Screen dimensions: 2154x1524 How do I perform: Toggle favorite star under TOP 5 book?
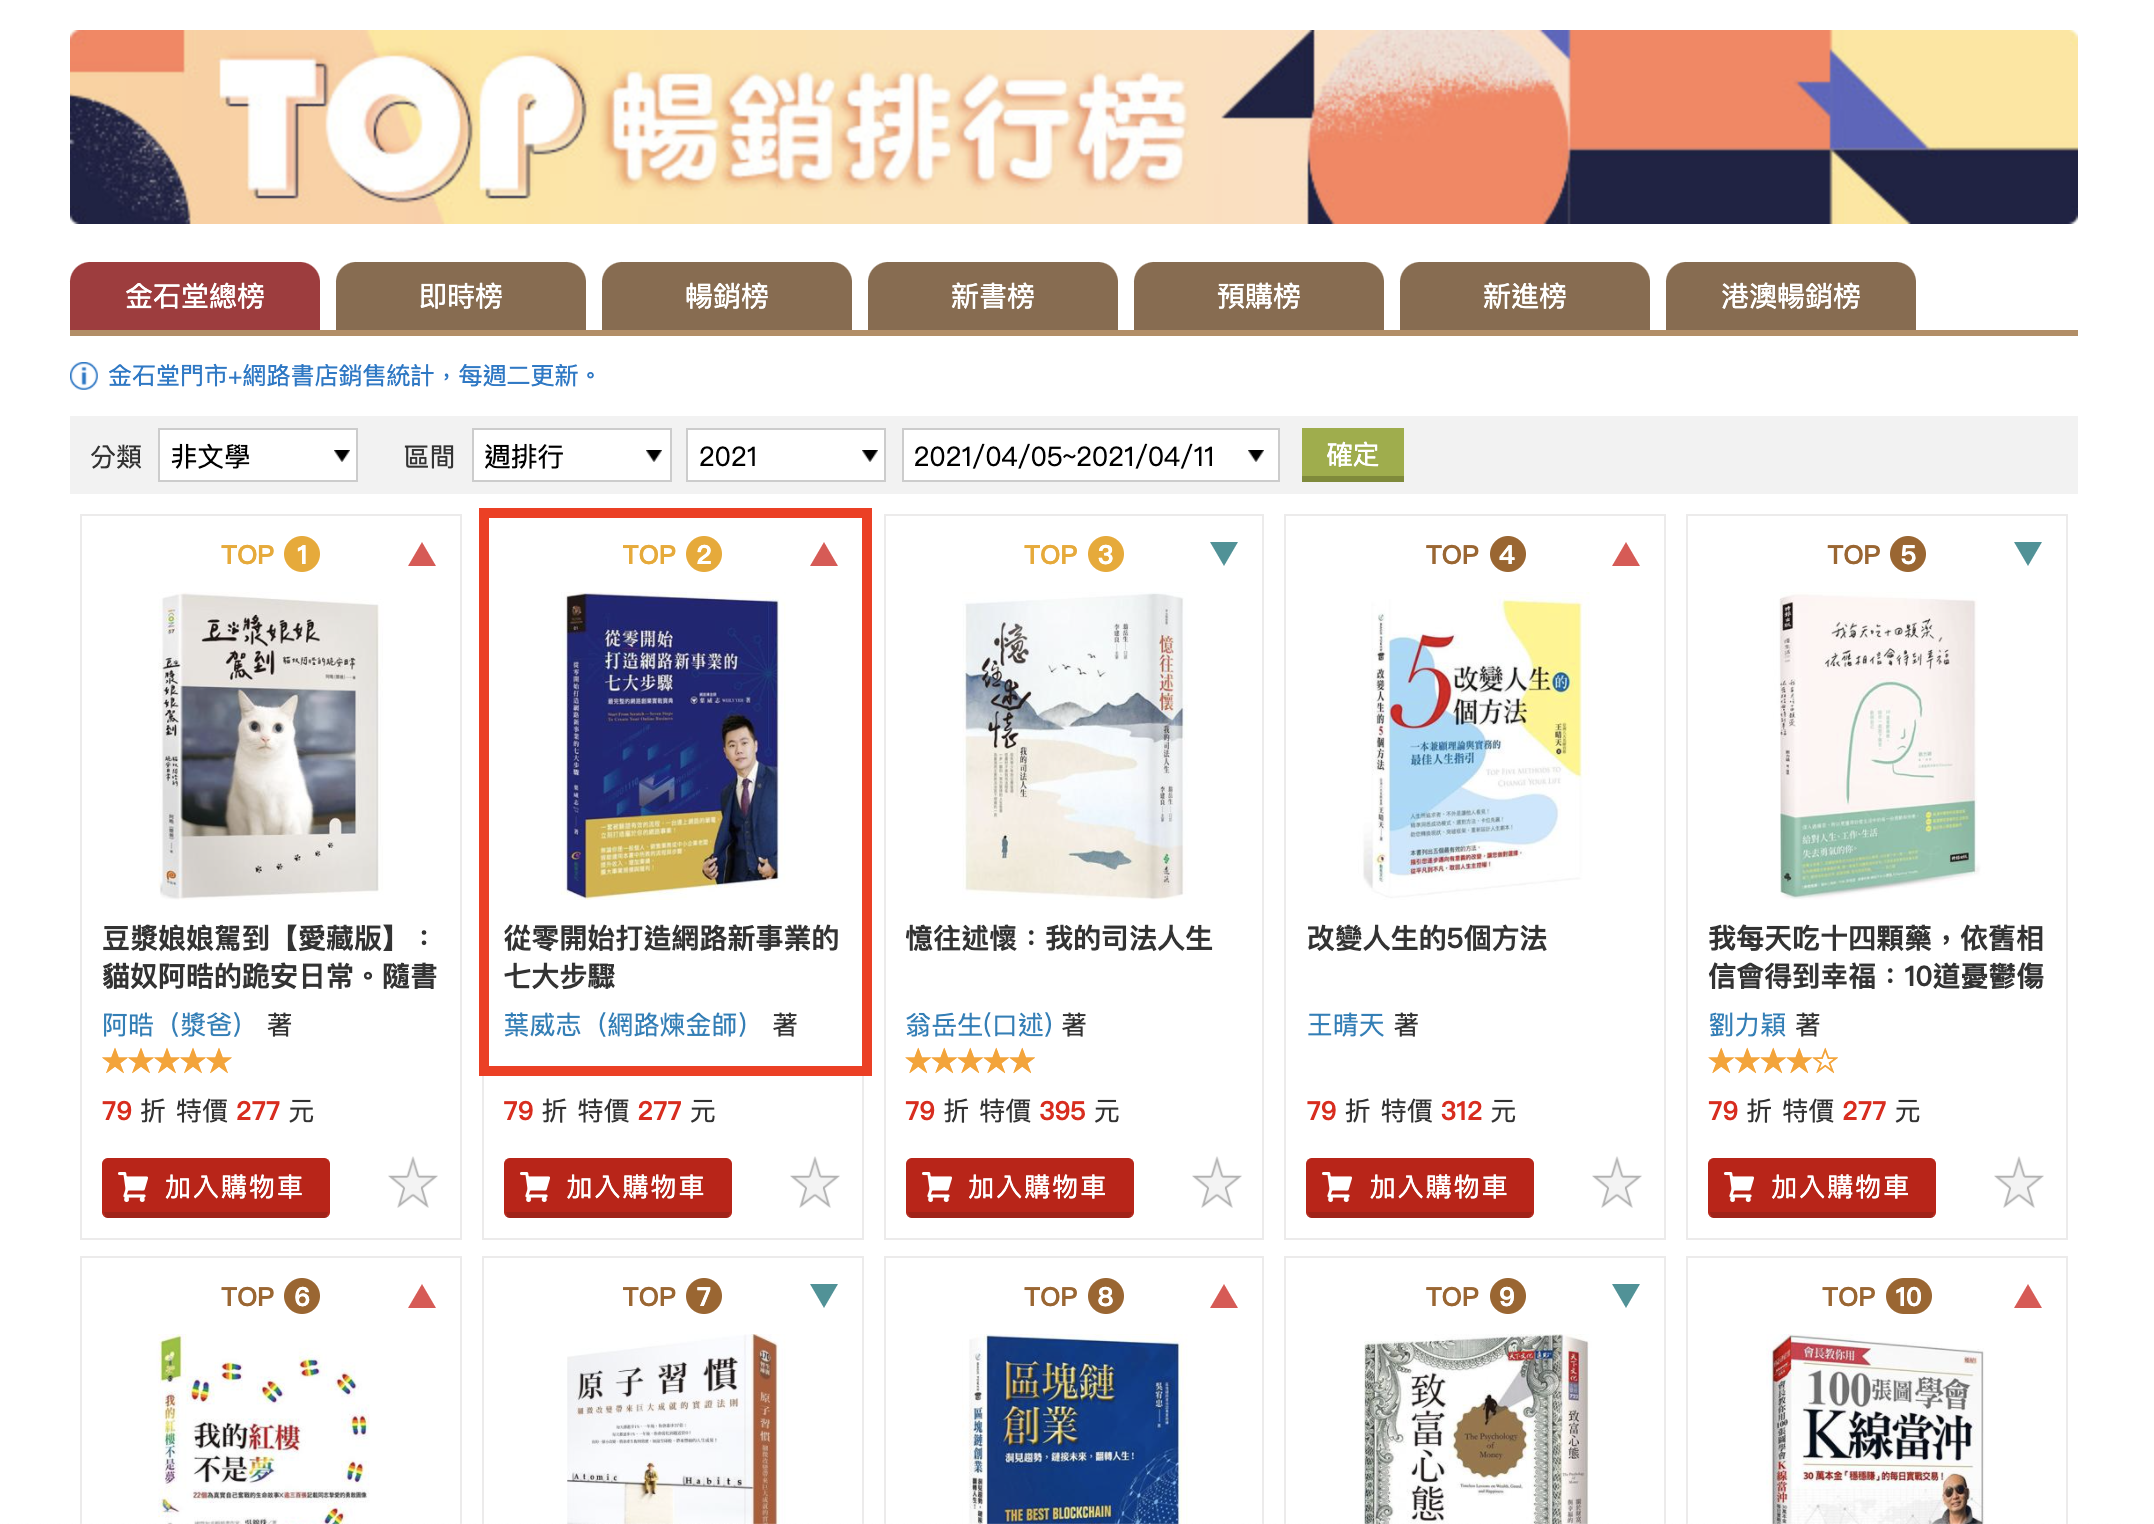pos(2018,1184)
